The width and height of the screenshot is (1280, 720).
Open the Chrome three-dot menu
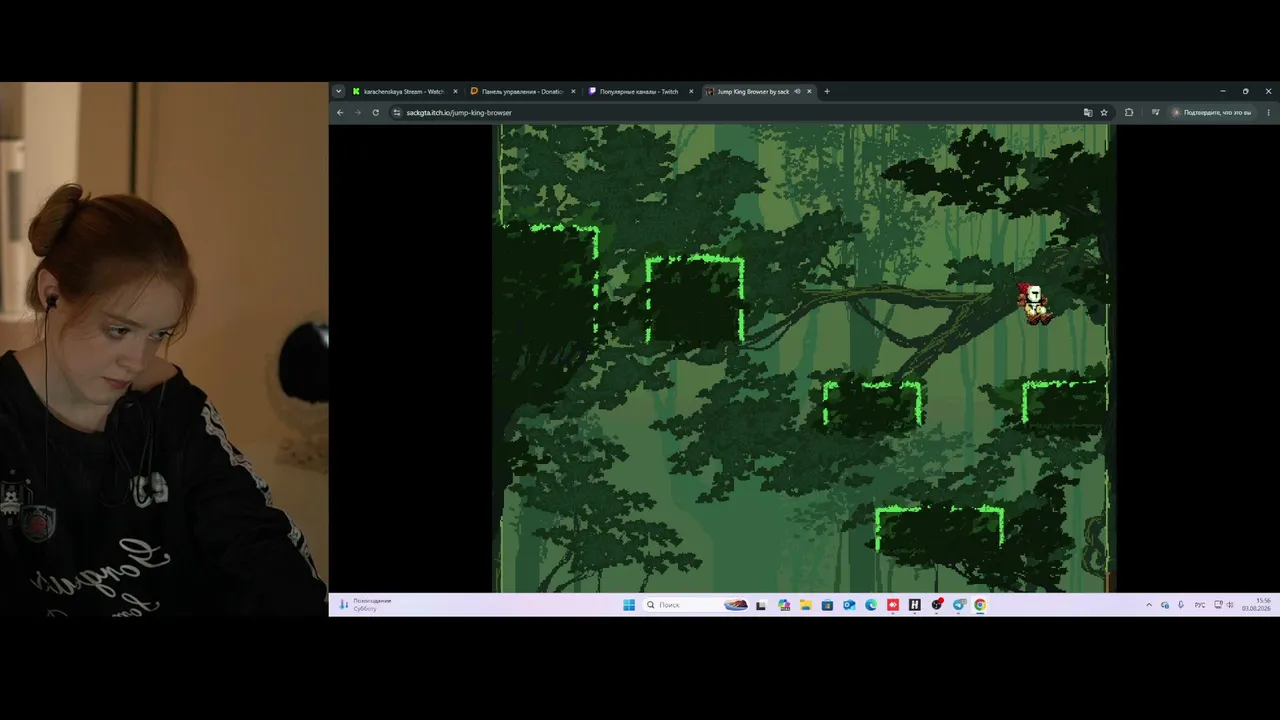[1268, 112]
